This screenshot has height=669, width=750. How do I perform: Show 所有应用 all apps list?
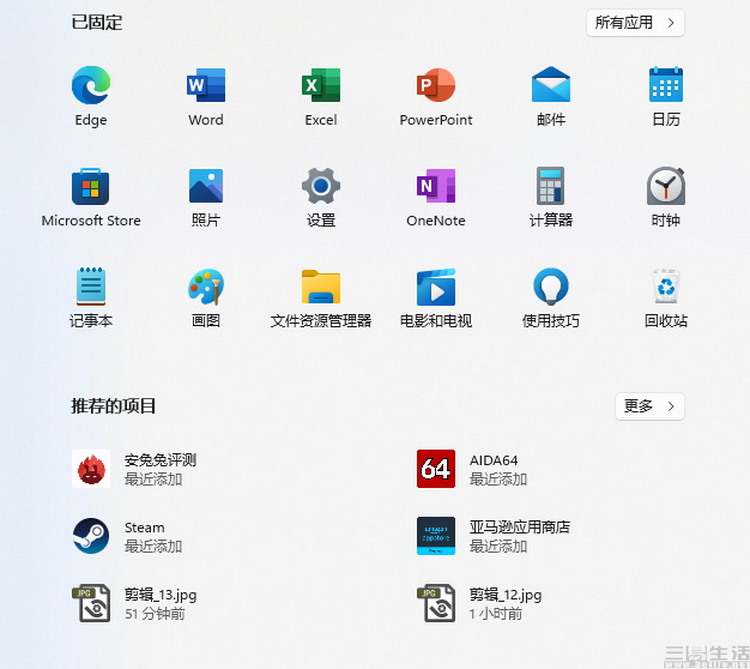635,22
